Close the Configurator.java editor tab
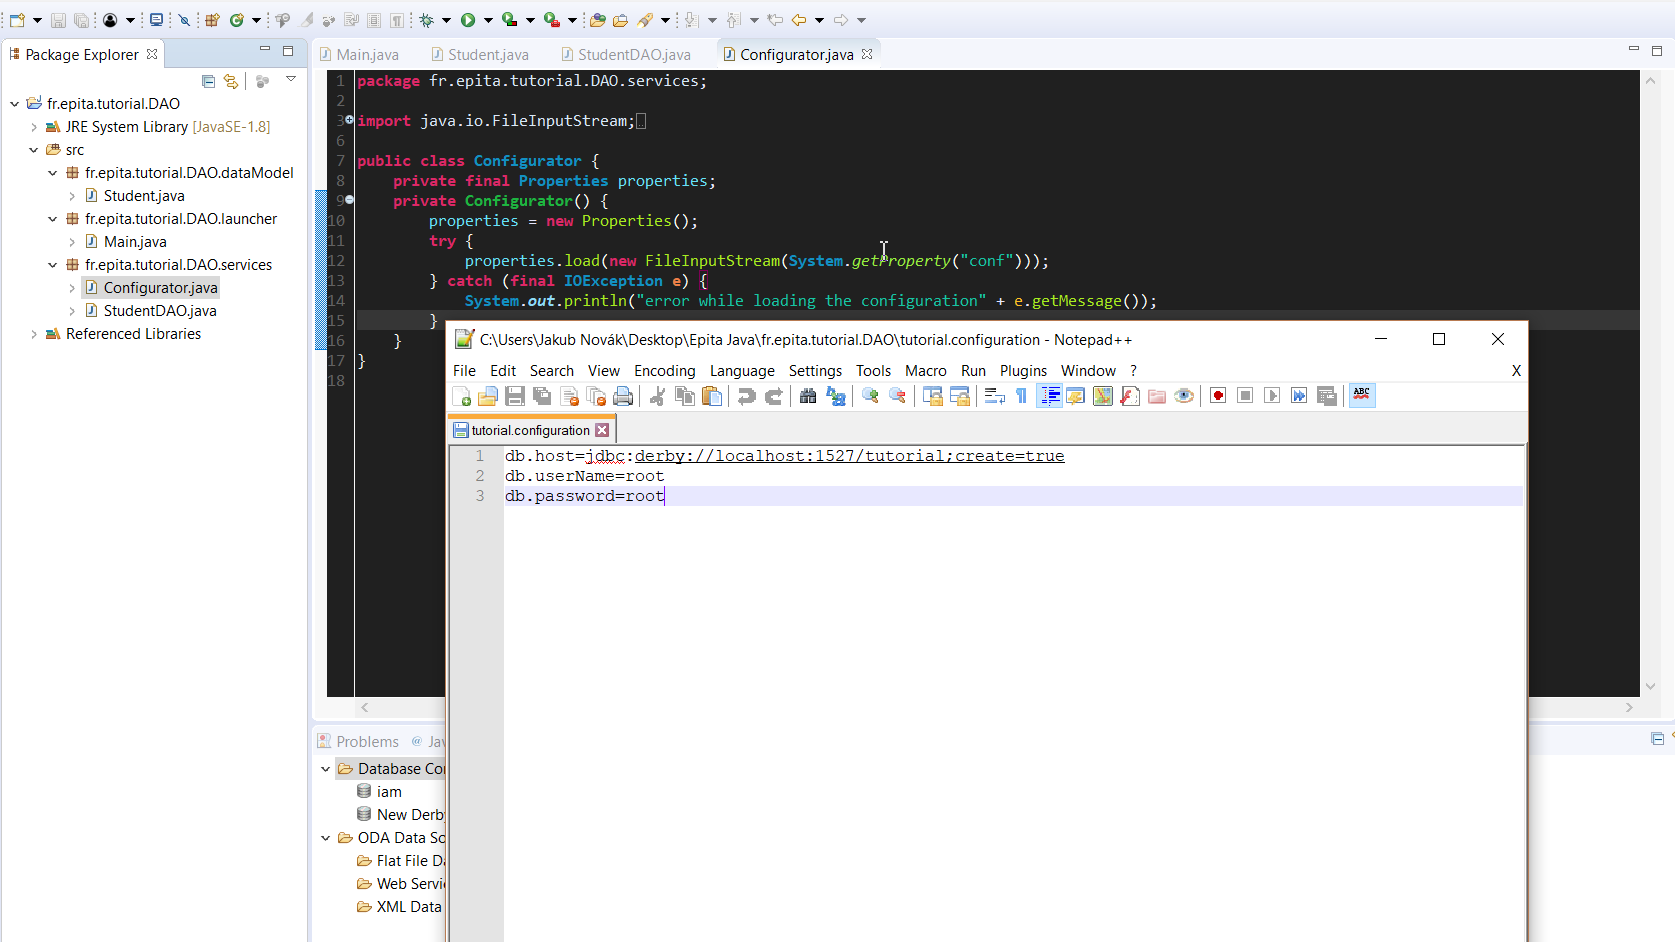This screenshot has height=942, width=1675. tap(867, 54)
